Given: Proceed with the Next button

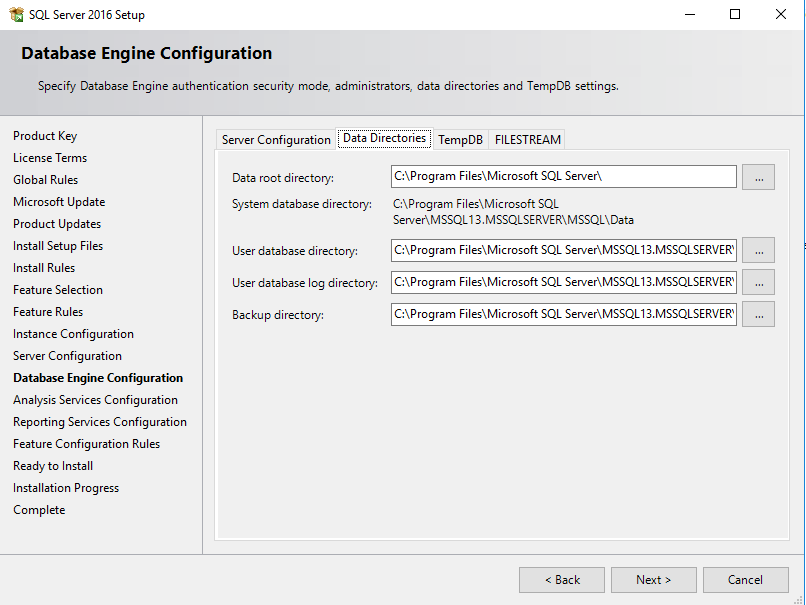Looking at the screenshot, I should [654, 580].
